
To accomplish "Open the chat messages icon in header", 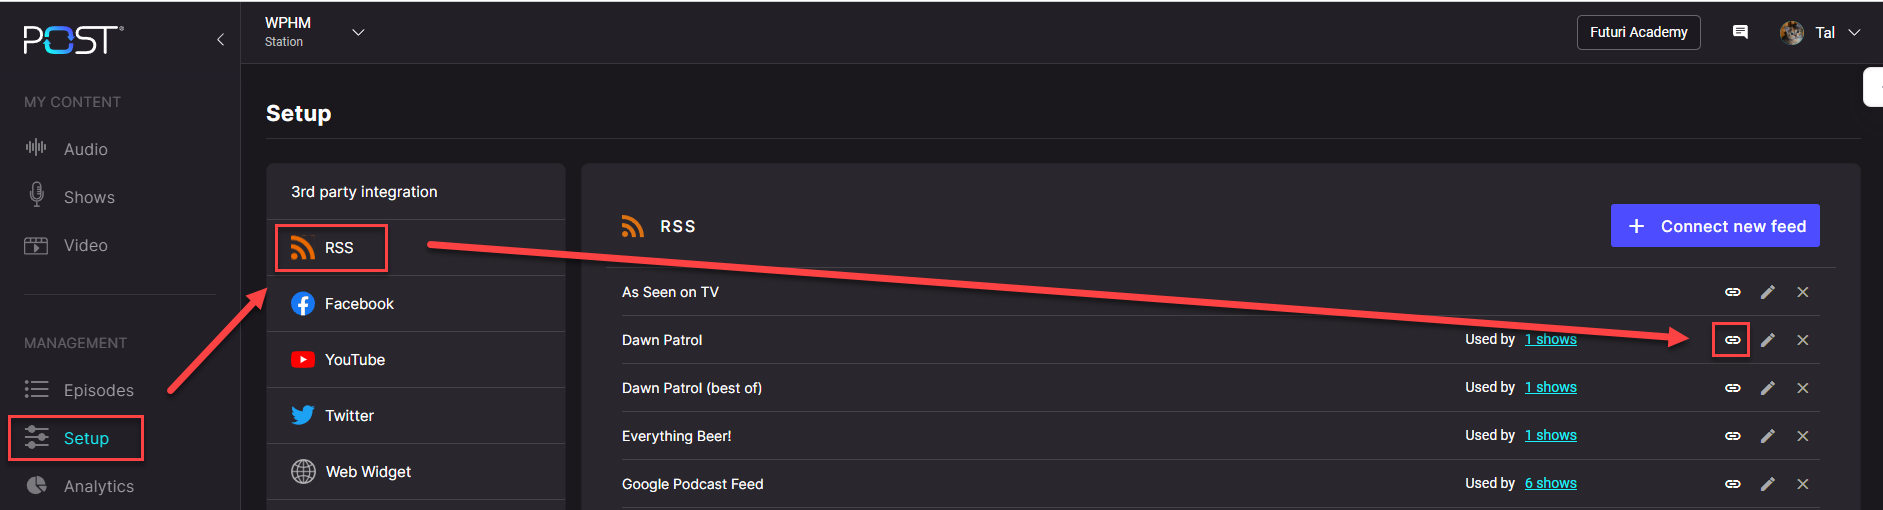I will click(1740, 32).
